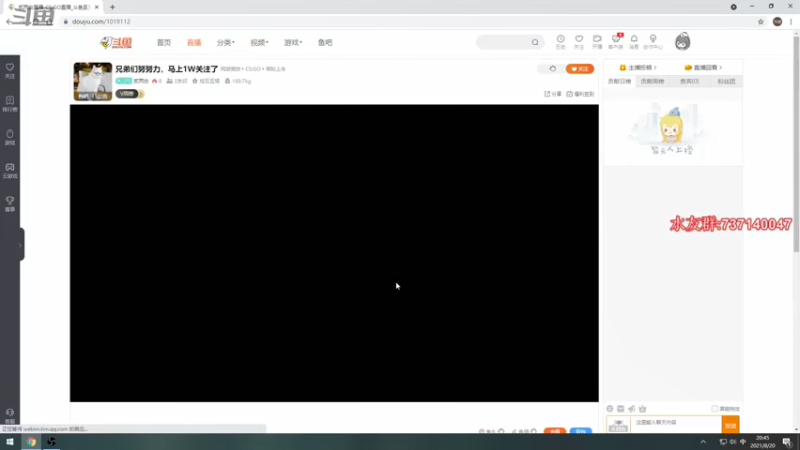Go to the 首页 home page
800x450 pixels.
[164, 42]
